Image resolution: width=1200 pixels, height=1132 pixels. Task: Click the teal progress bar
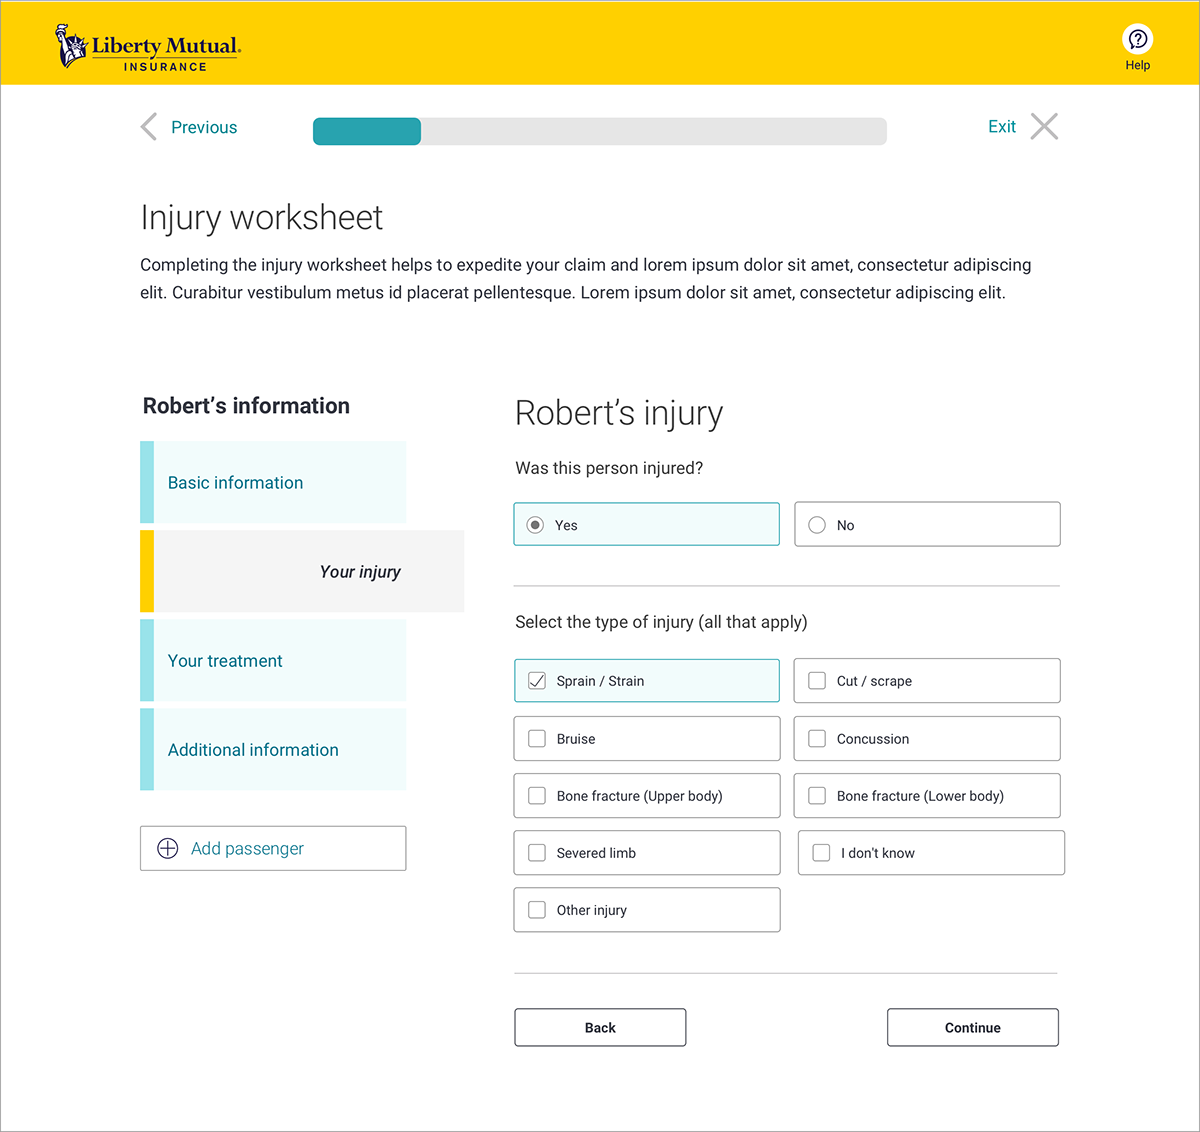pyautogui.click(x=367, y=131)
